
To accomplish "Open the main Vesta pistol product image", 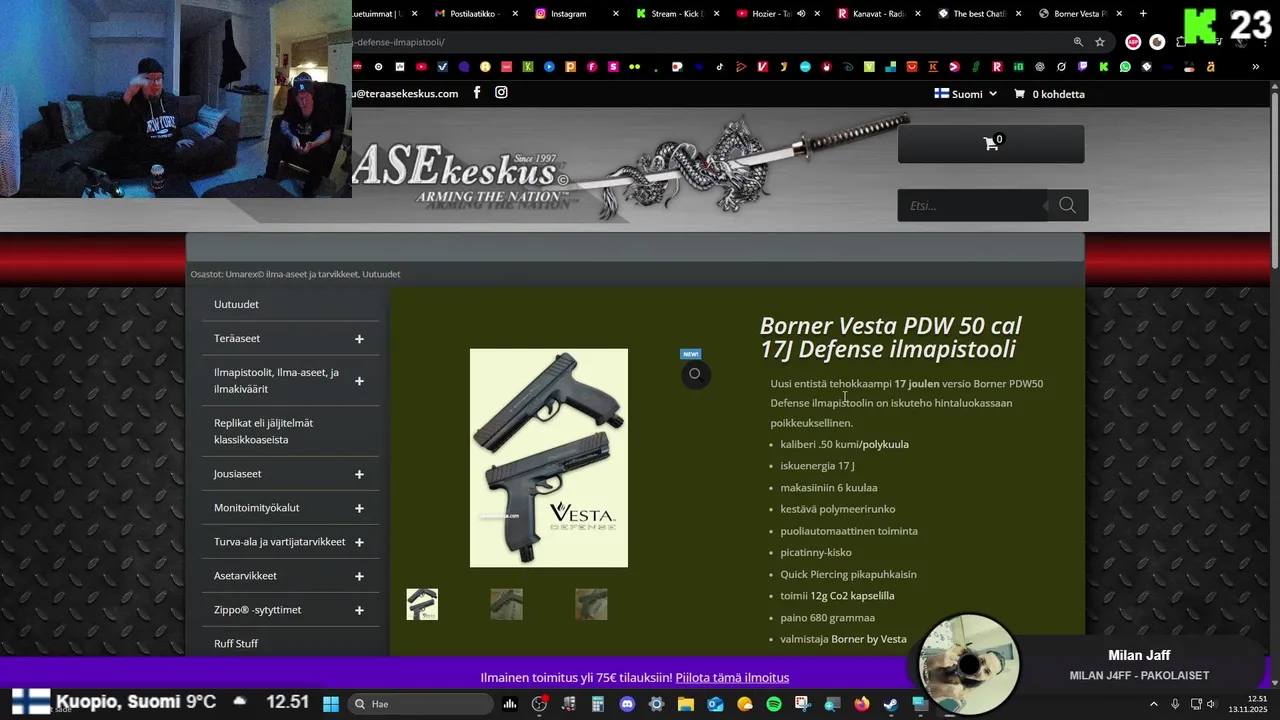I will point(549,458).
